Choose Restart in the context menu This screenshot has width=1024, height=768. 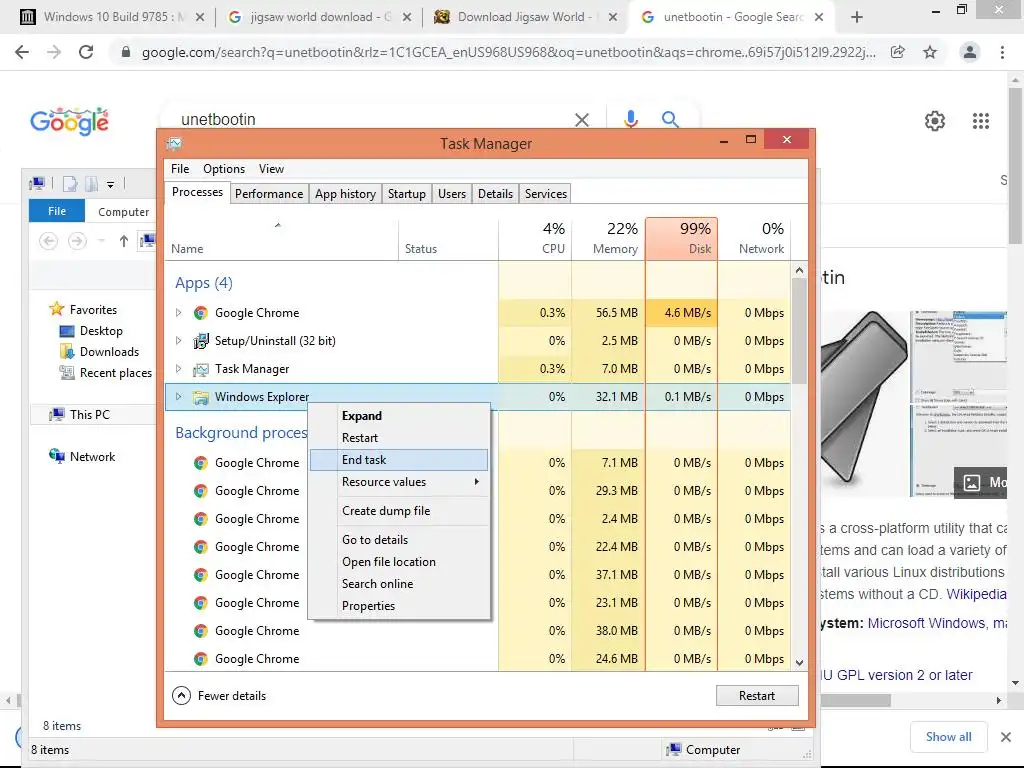tap(399, 438)
